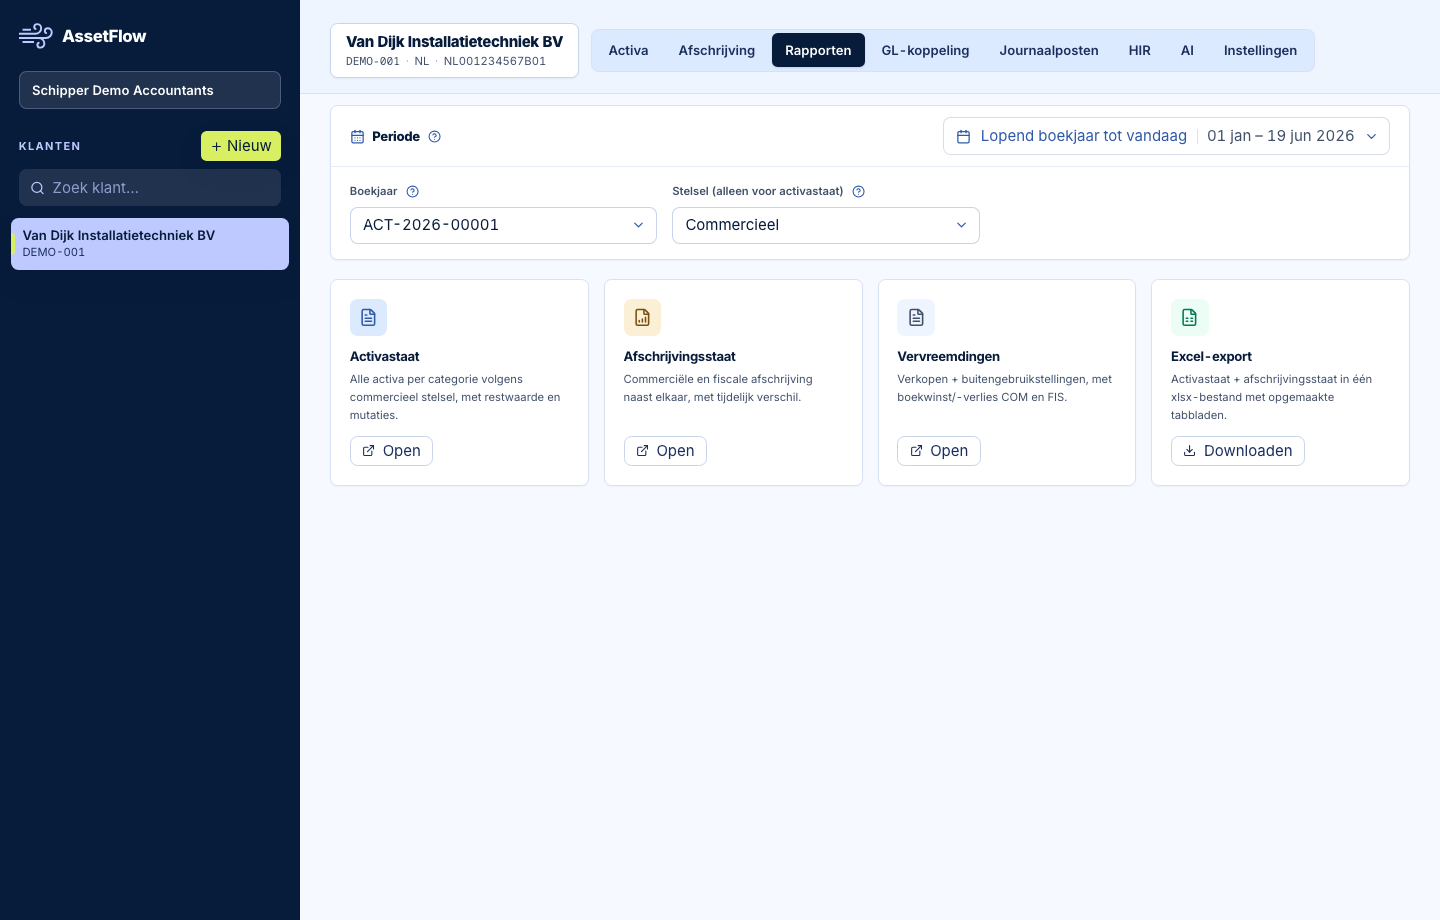Click the Excel-export spreadsheet icon
Image resolution: width=1440 pixels, height=920 pixels.
1189,317
